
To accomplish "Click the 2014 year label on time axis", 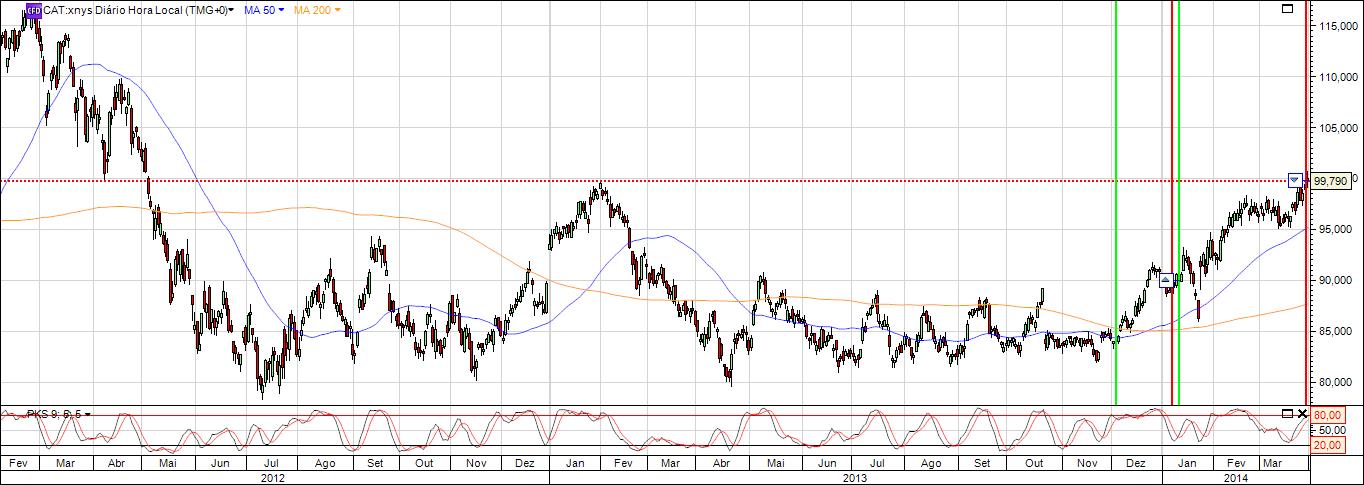I will [1235, 478].
